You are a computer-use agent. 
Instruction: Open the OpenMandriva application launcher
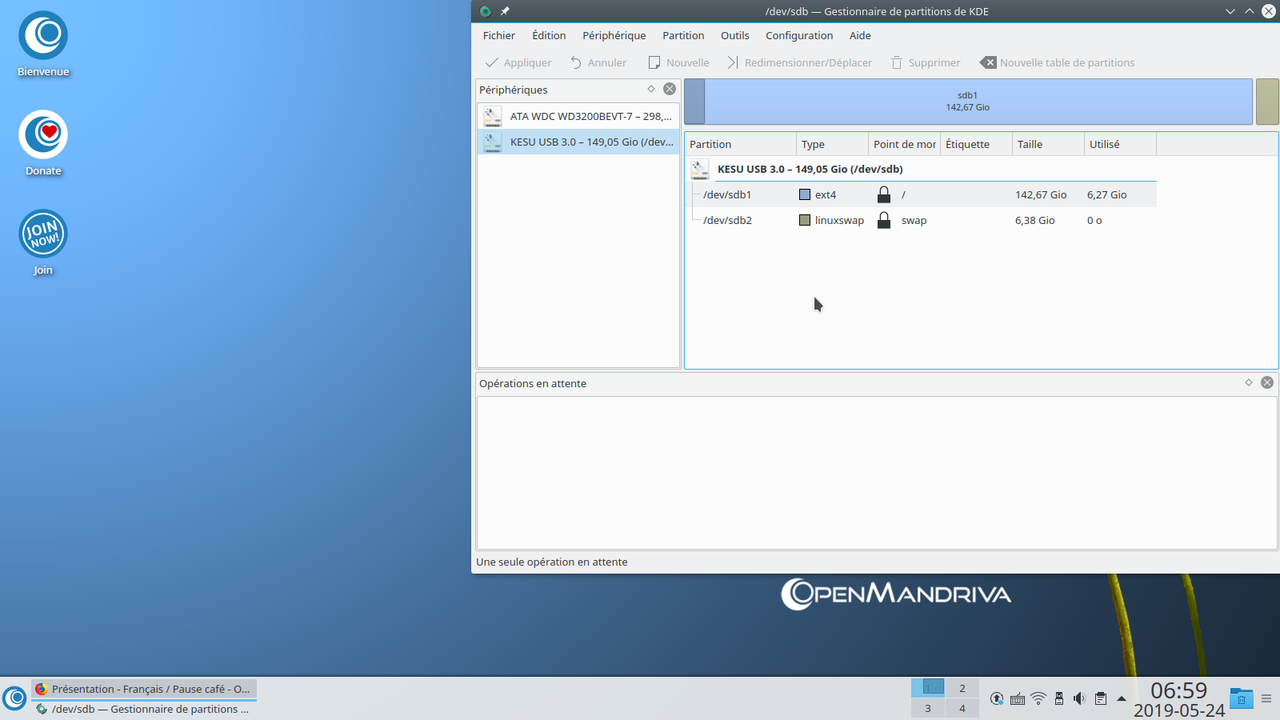tap(14, 697)
